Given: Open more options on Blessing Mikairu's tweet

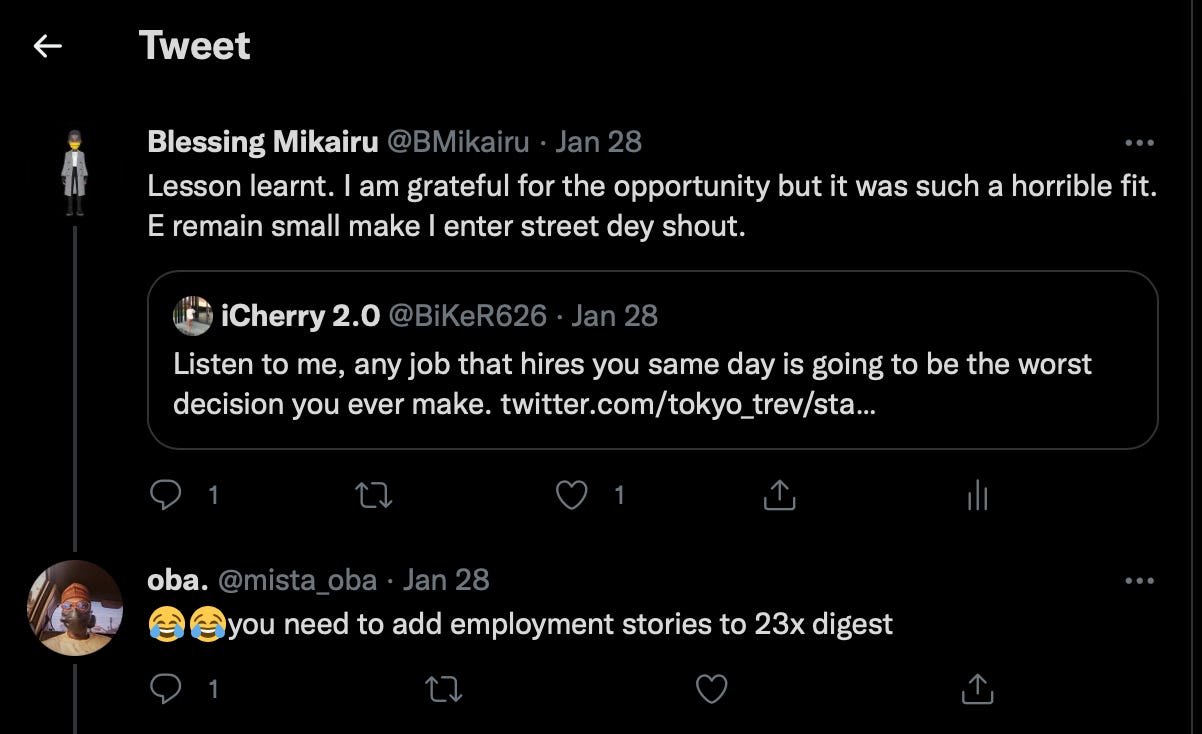Looking at the screenshot, I should click(1139, 143).
